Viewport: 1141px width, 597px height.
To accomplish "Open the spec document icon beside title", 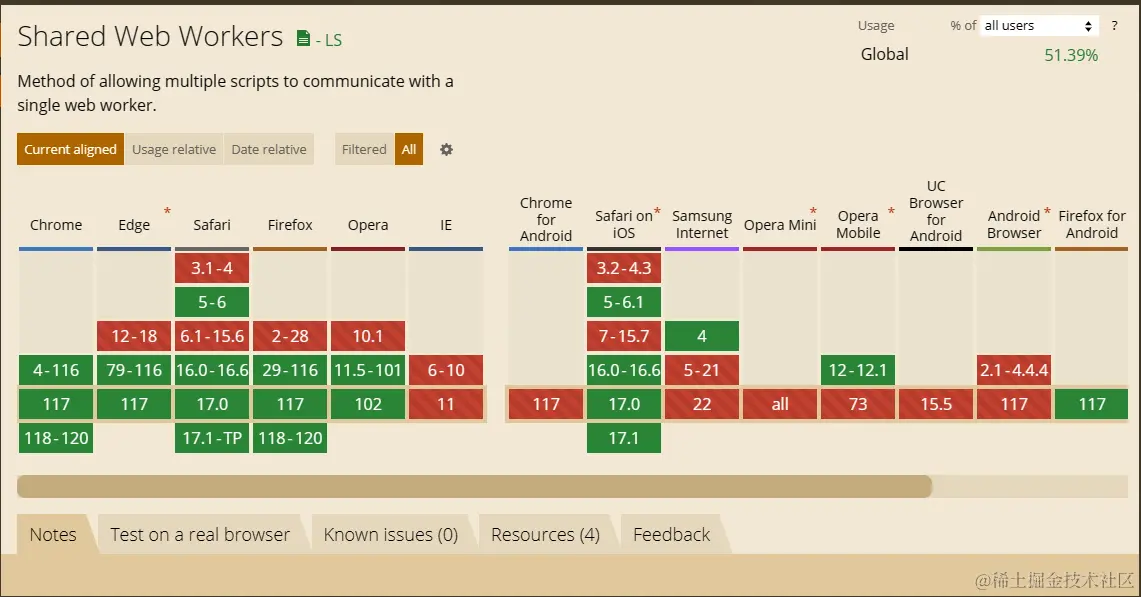I will [303, 39].
